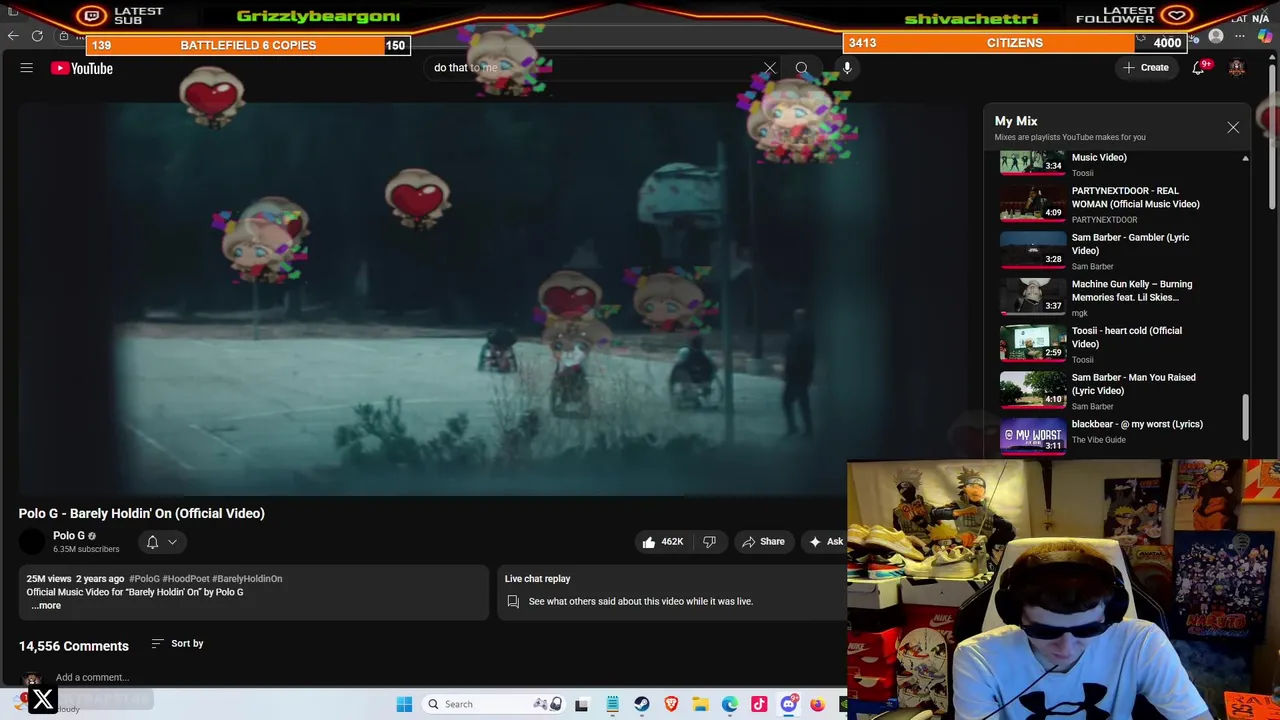Screen dimensions: 1280x720
Task: Select the Sam Barber Gambler thumbnail
Action: click(x=1033, y=250)
